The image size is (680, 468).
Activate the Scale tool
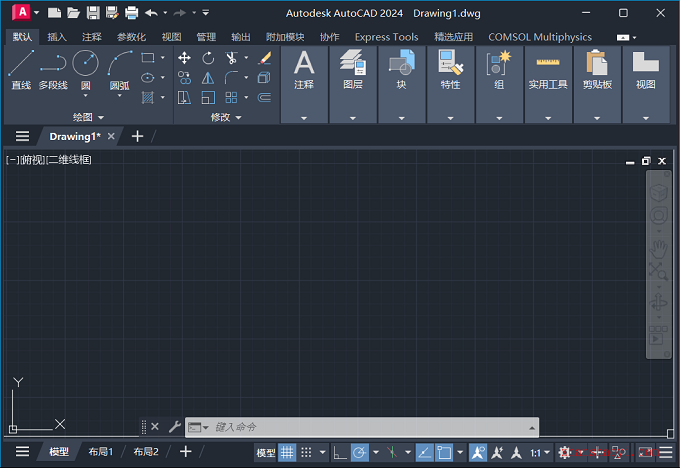(208, 98)
